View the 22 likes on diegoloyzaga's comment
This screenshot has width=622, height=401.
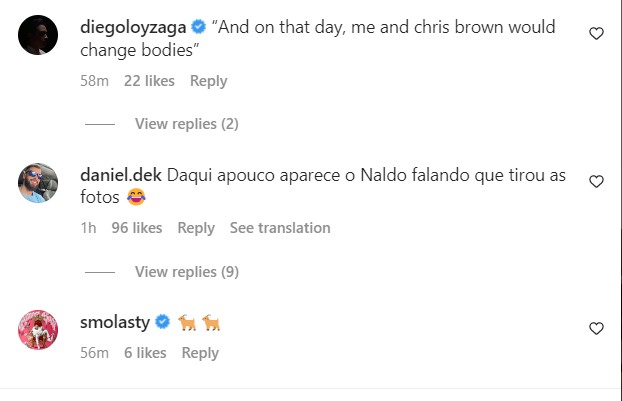coord(149,81)
